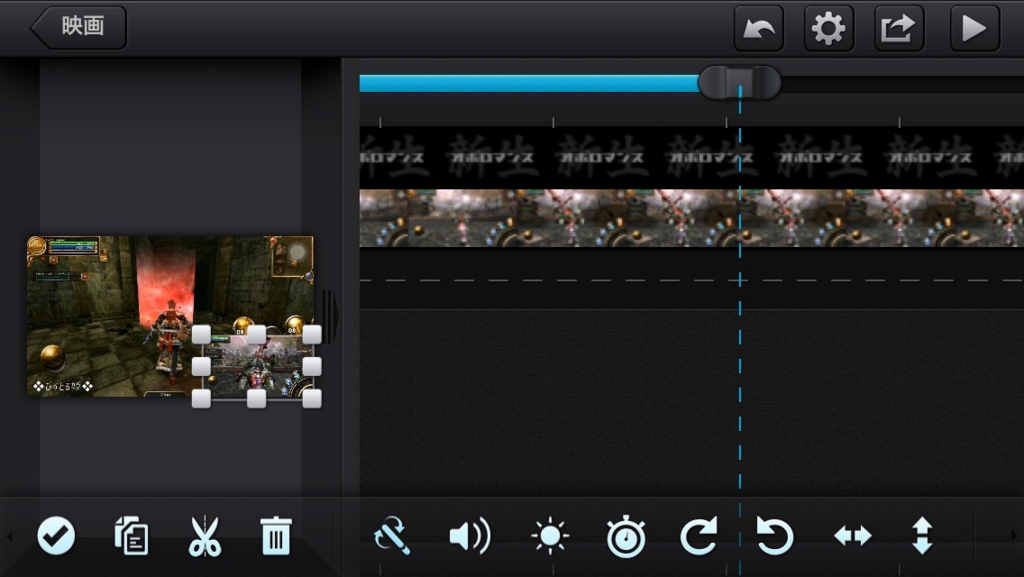Select the title text track clip
This screenshot has height=577, width=1024.
[x=692, y=157]
